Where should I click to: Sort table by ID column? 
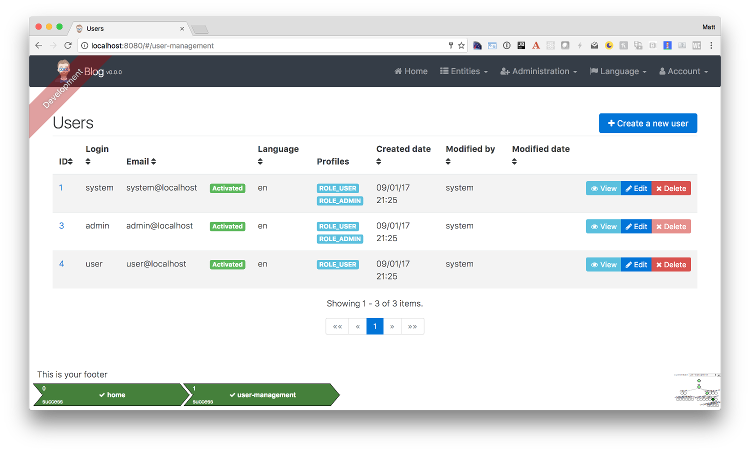(66, 162)
